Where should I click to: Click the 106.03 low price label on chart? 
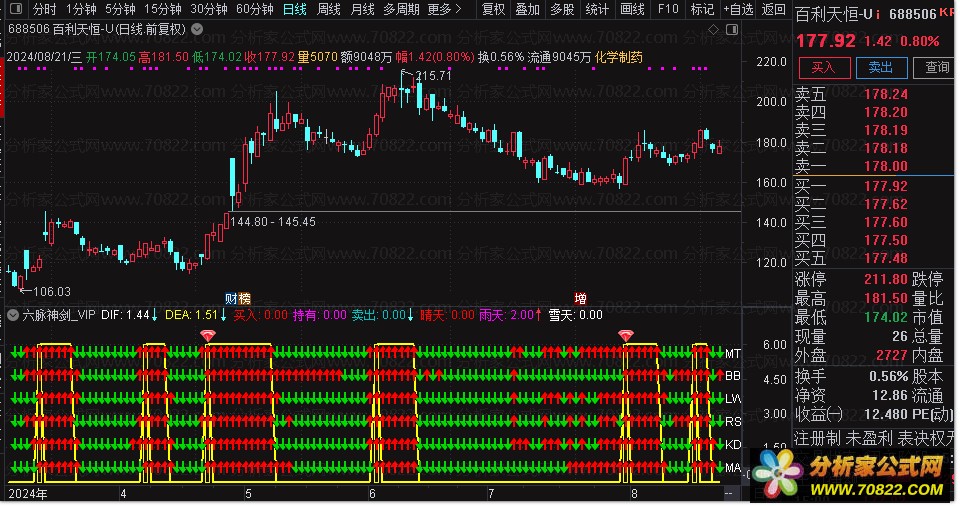coord(51,292)
